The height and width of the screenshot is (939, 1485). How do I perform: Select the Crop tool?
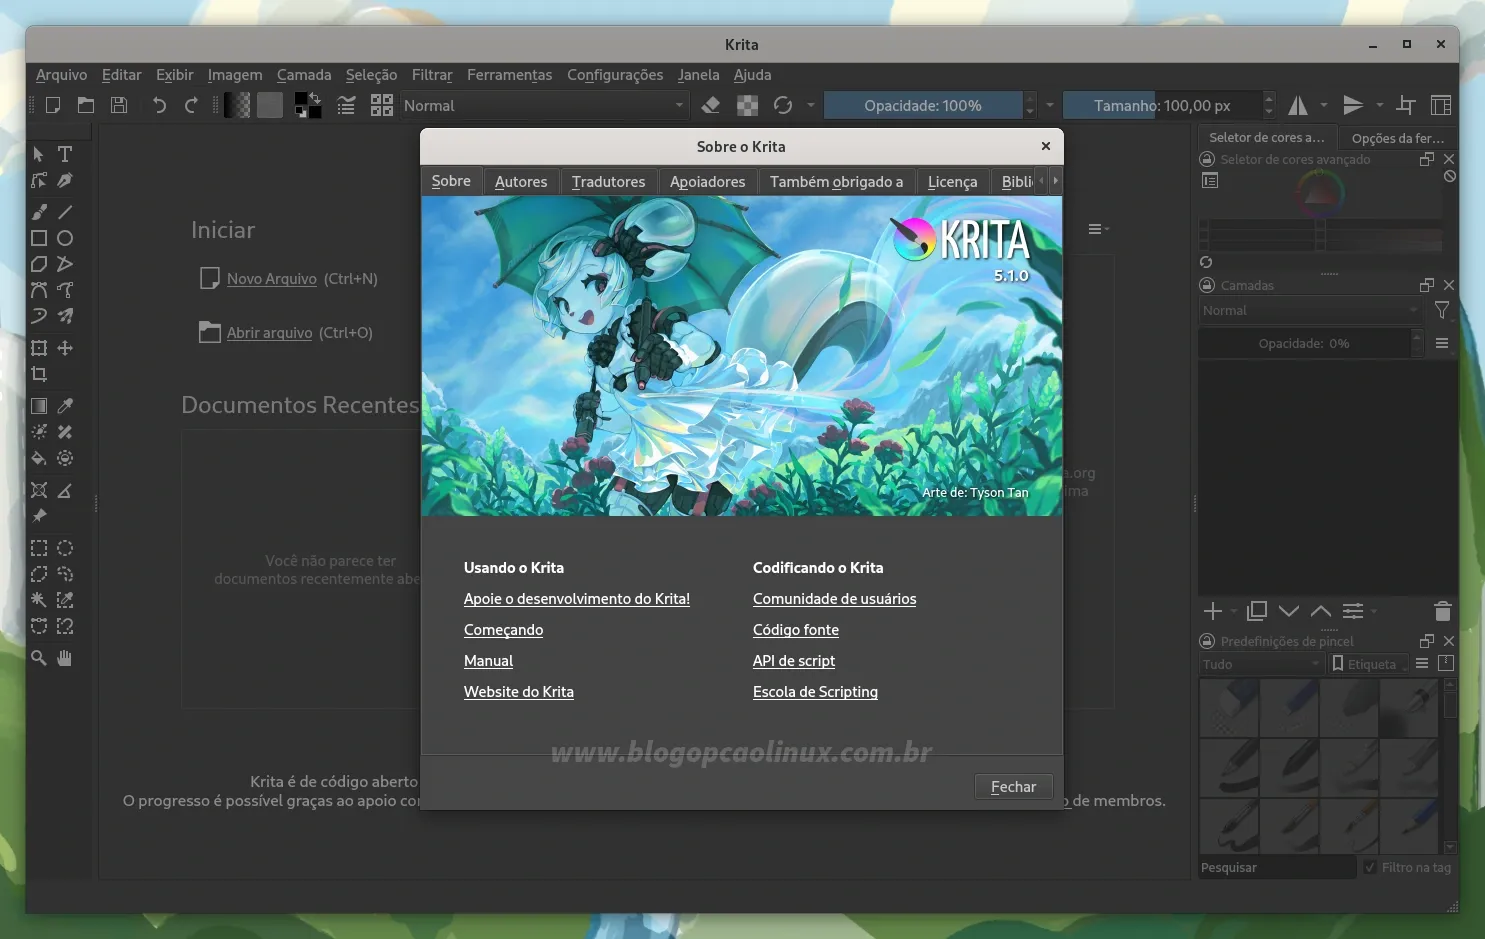pyautogui.click(x=39, y=374)
